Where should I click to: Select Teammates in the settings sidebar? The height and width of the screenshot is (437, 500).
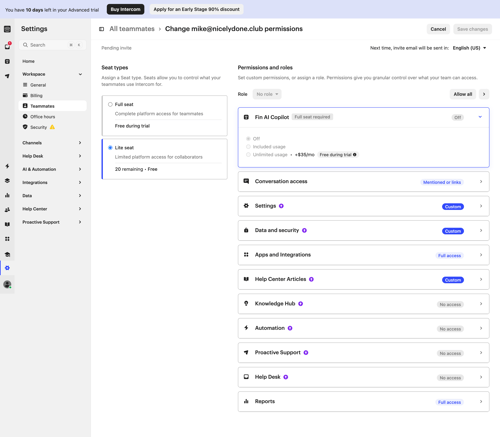coord(52,106)
